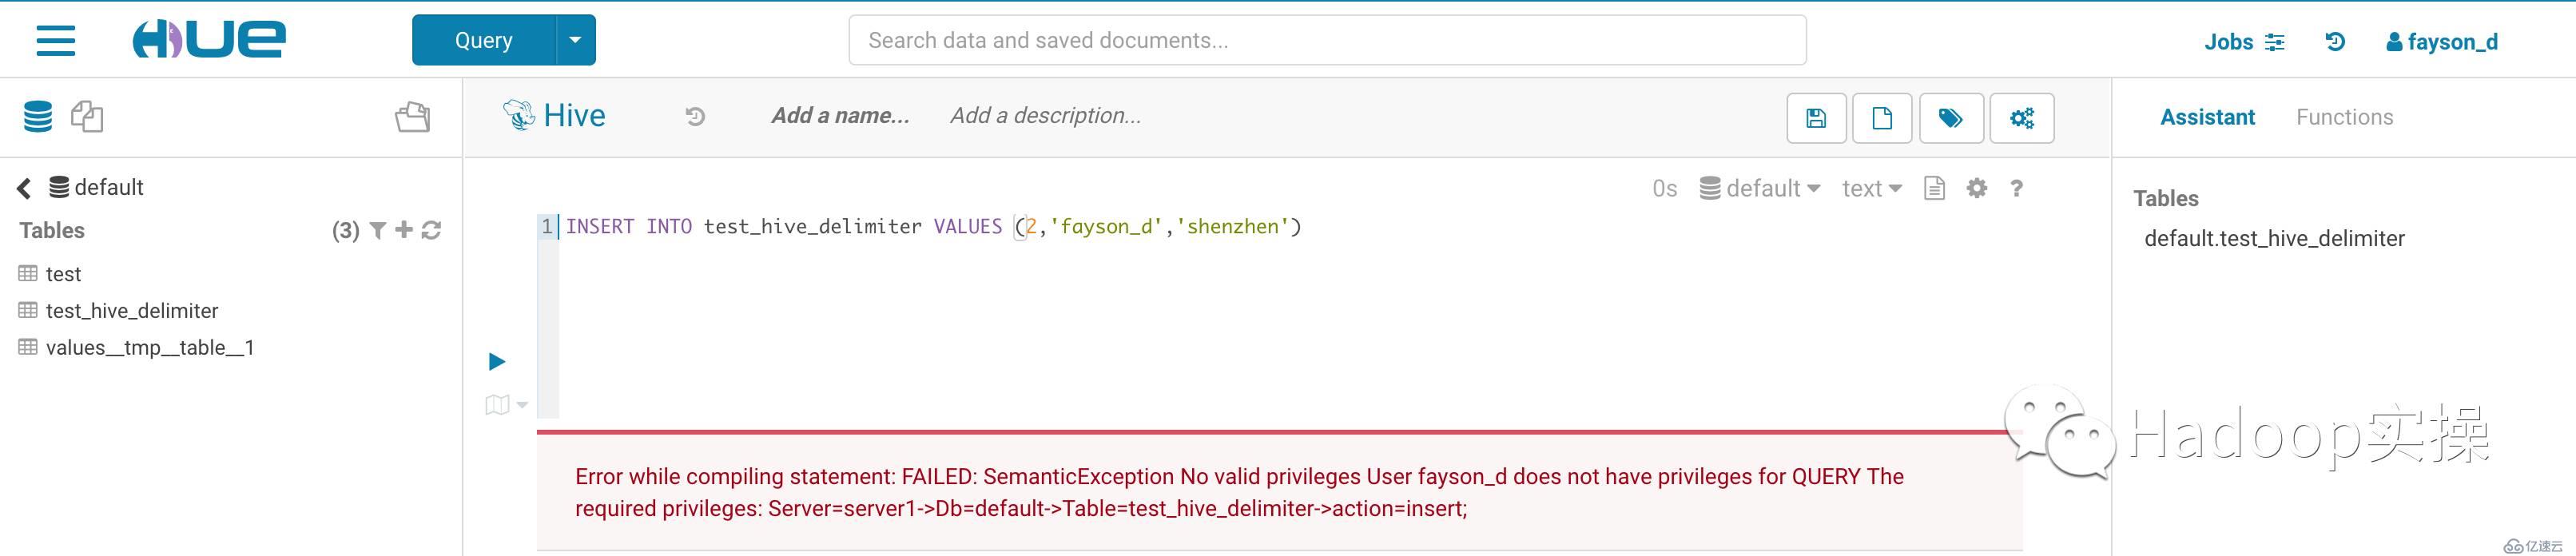Open the Jobs link

coord(2244,42)
